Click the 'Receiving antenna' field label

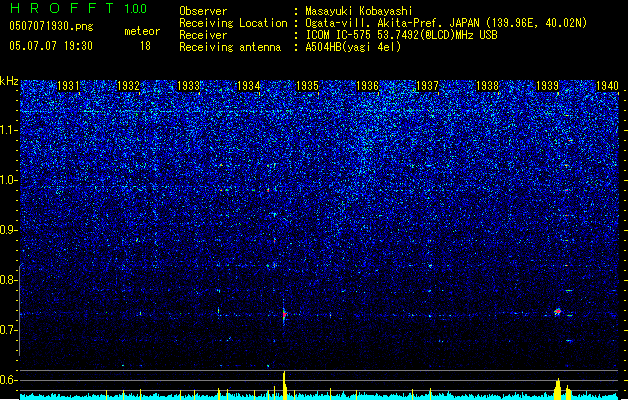click(230, 47)
